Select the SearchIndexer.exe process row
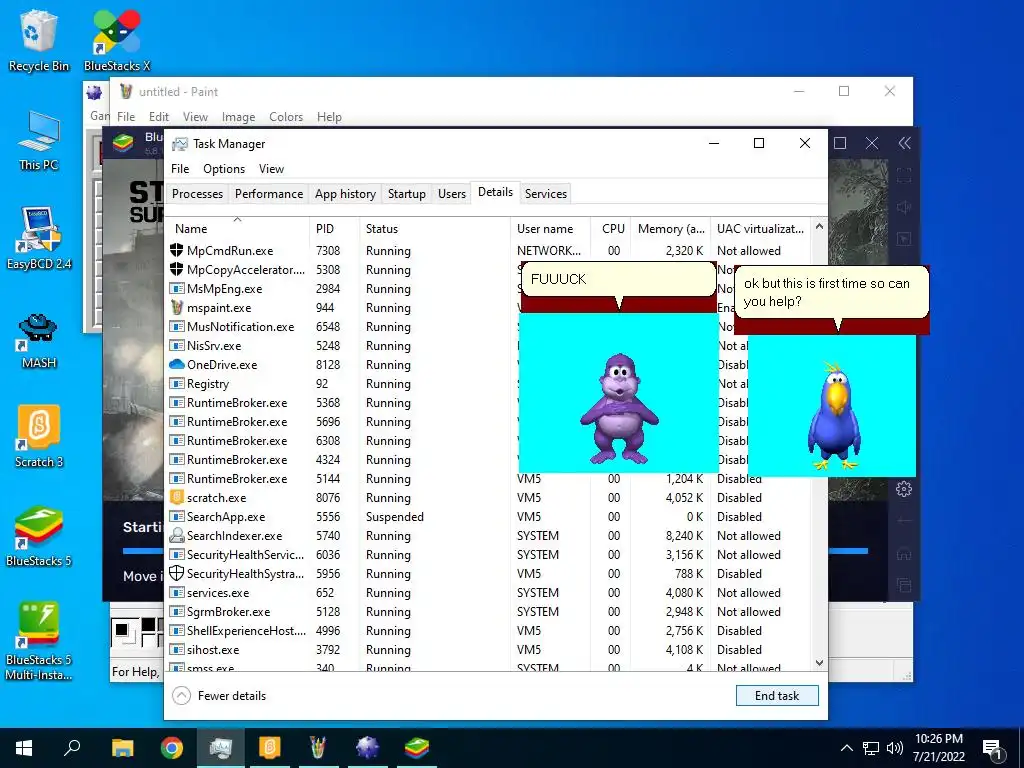The image size is (1024, 768). click(x=488, y=536)
